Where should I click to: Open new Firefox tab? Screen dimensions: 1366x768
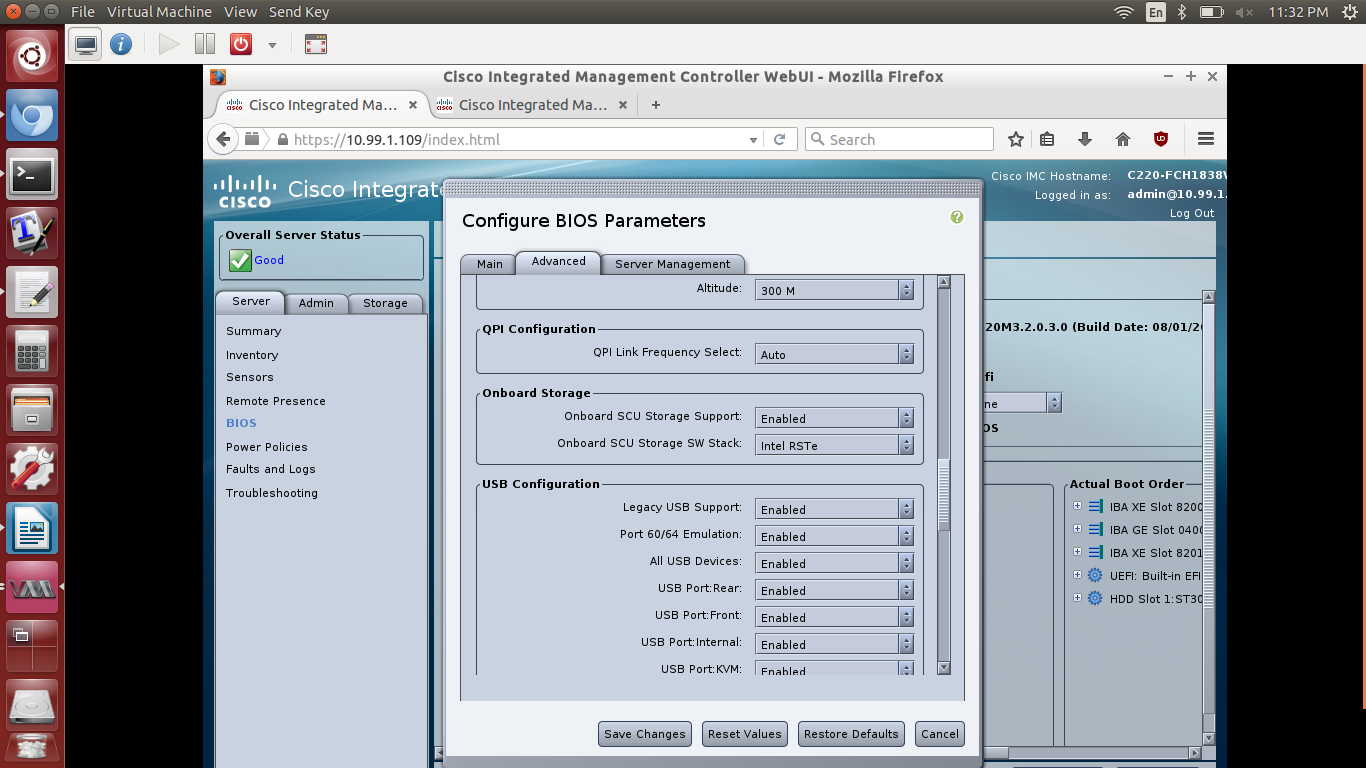tap(656, 104)
